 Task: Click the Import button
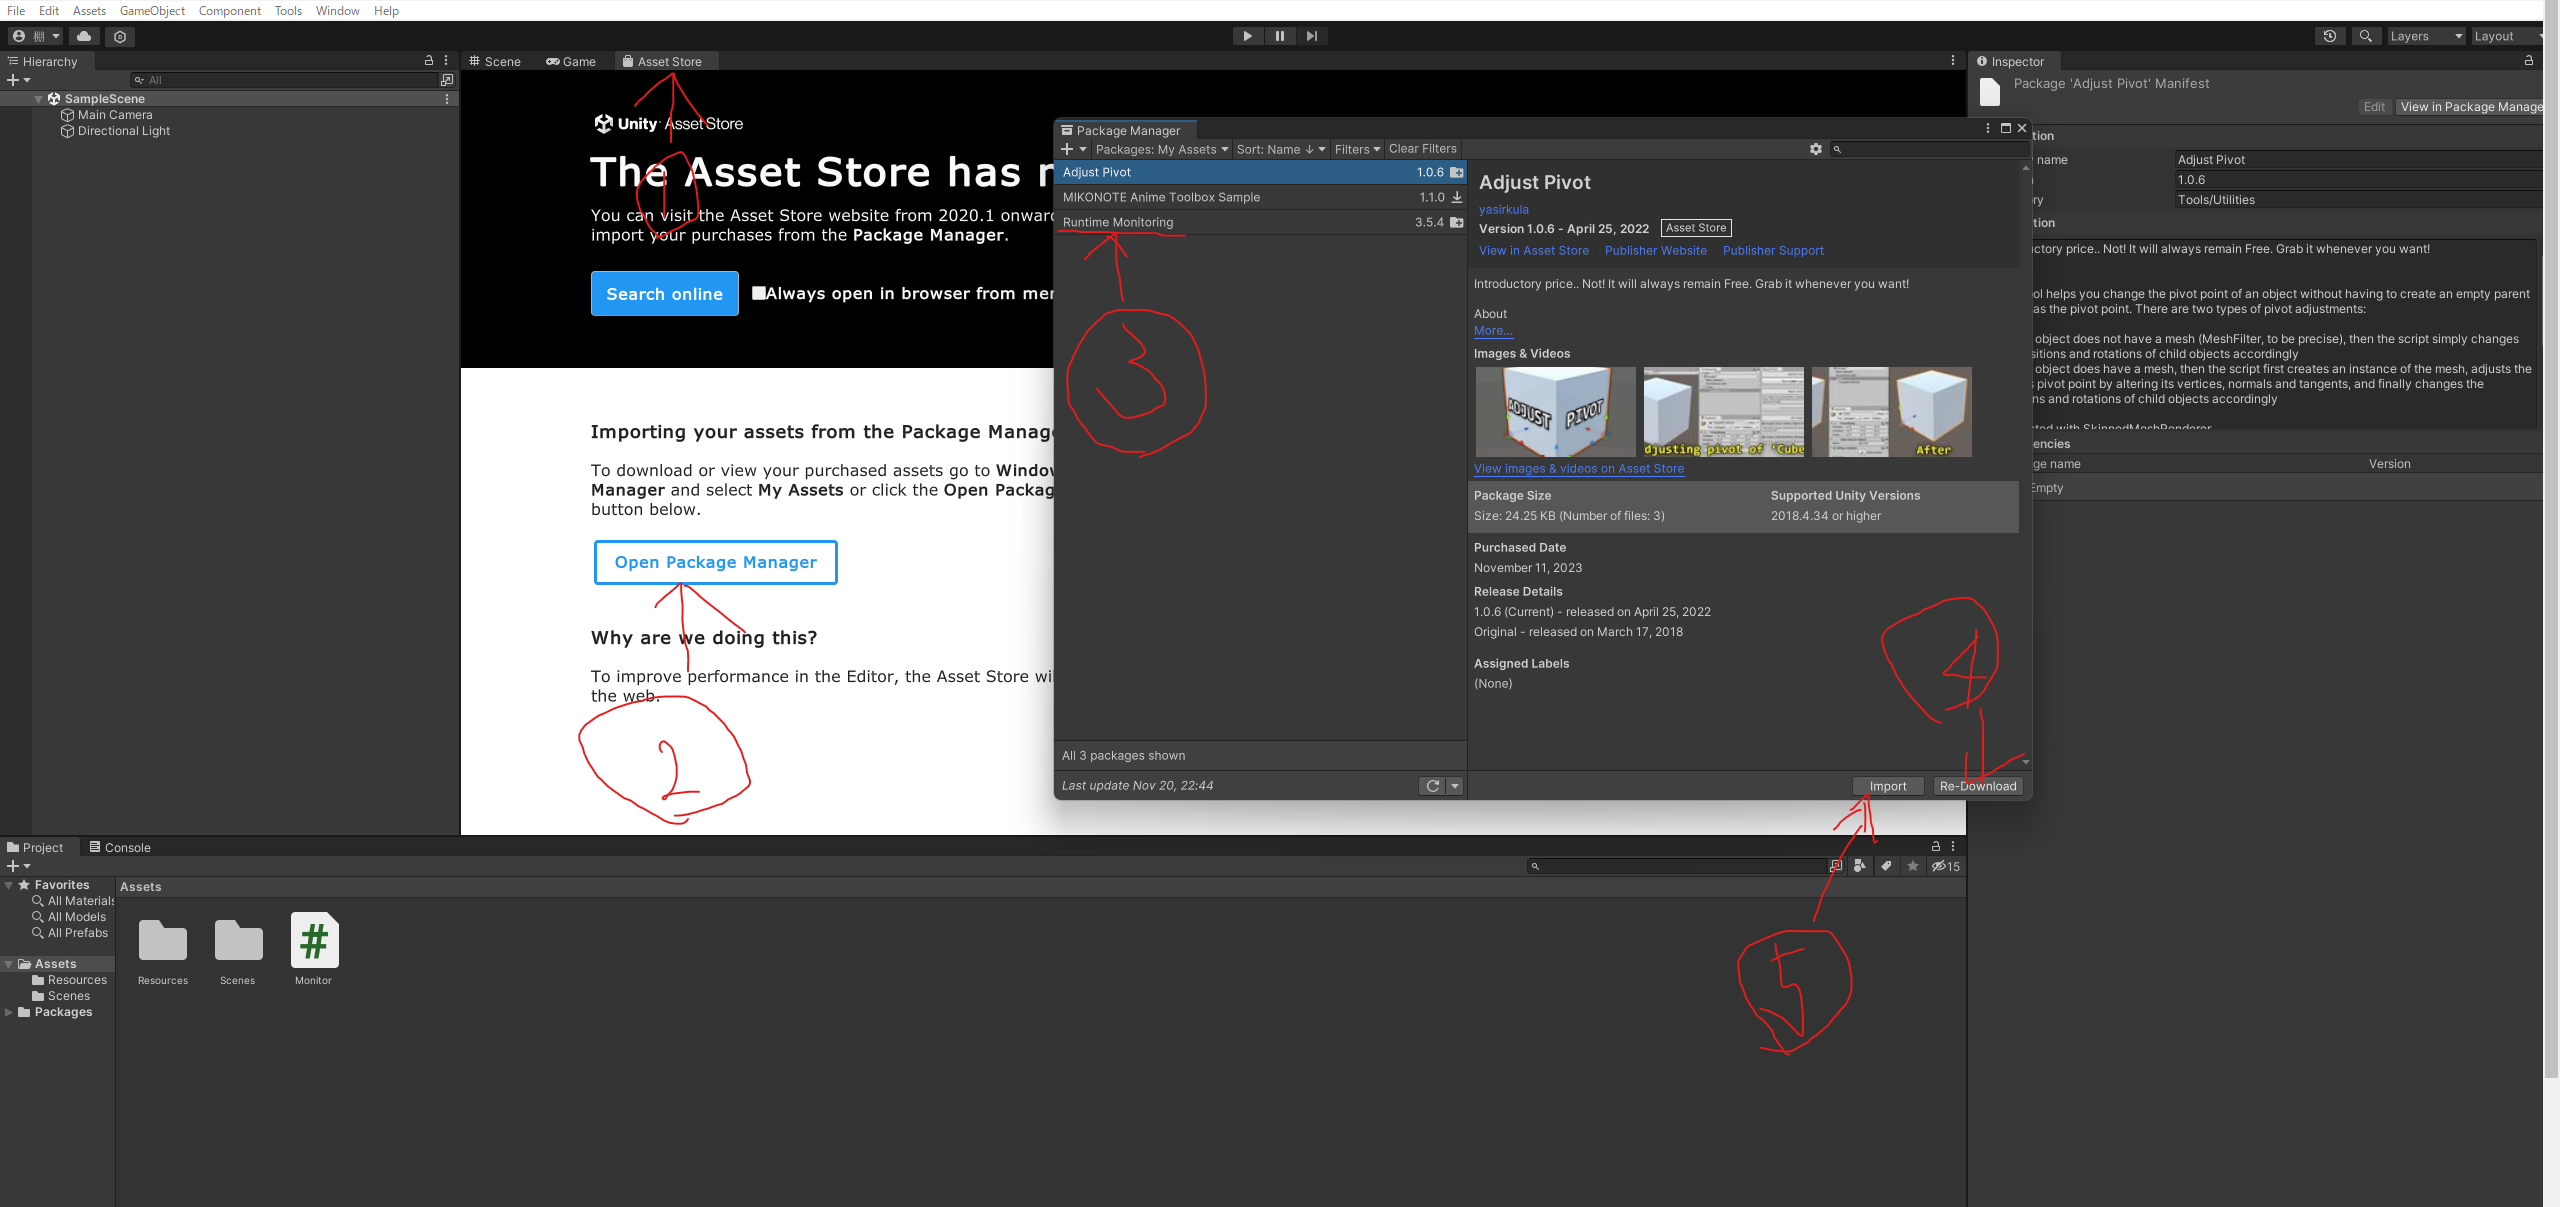(1887, 786)
